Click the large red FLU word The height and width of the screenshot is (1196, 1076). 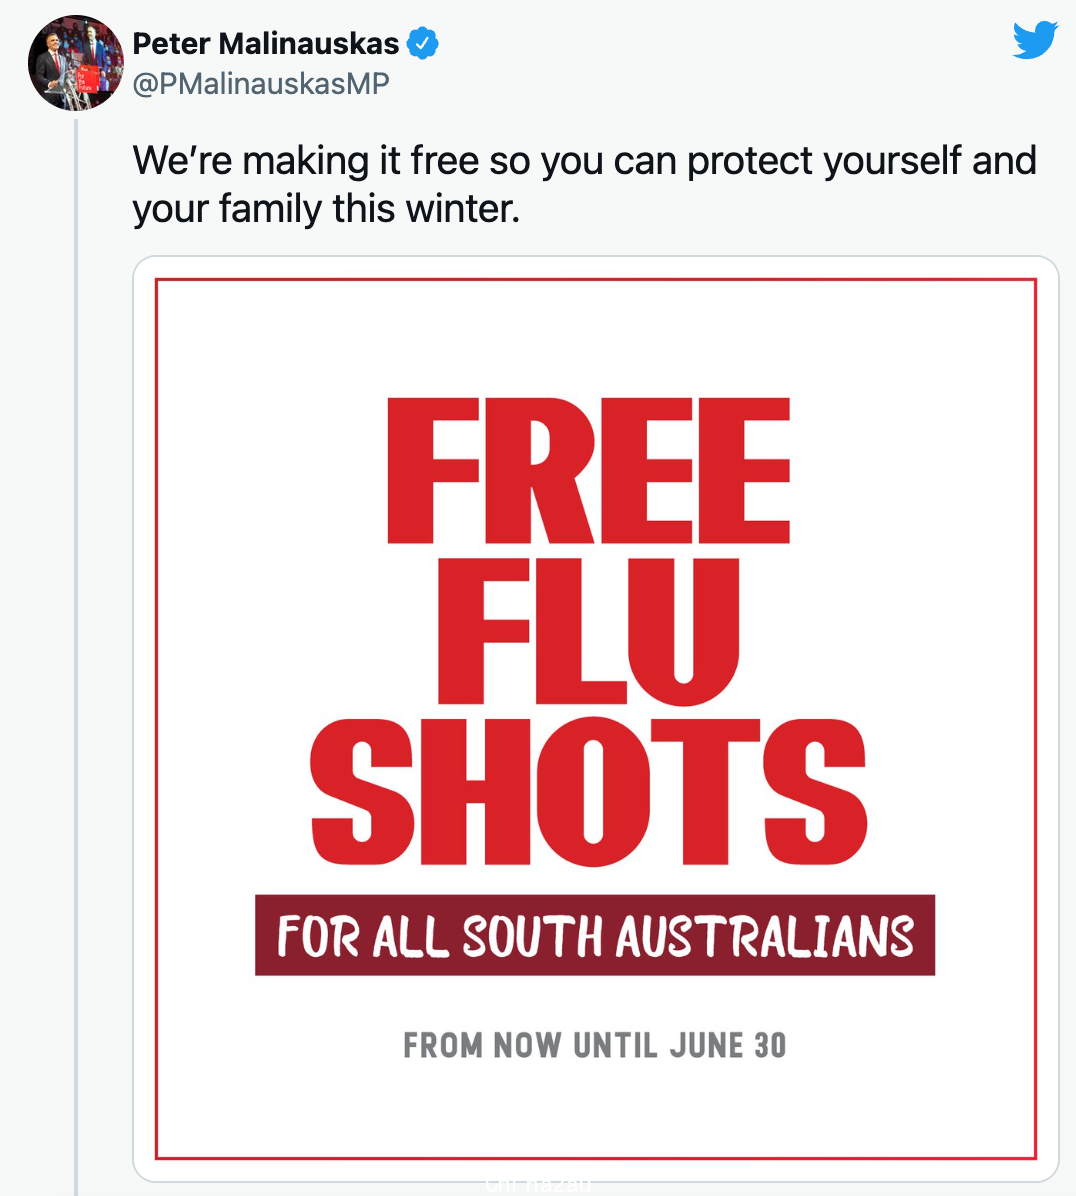click(x=588, y=631)
